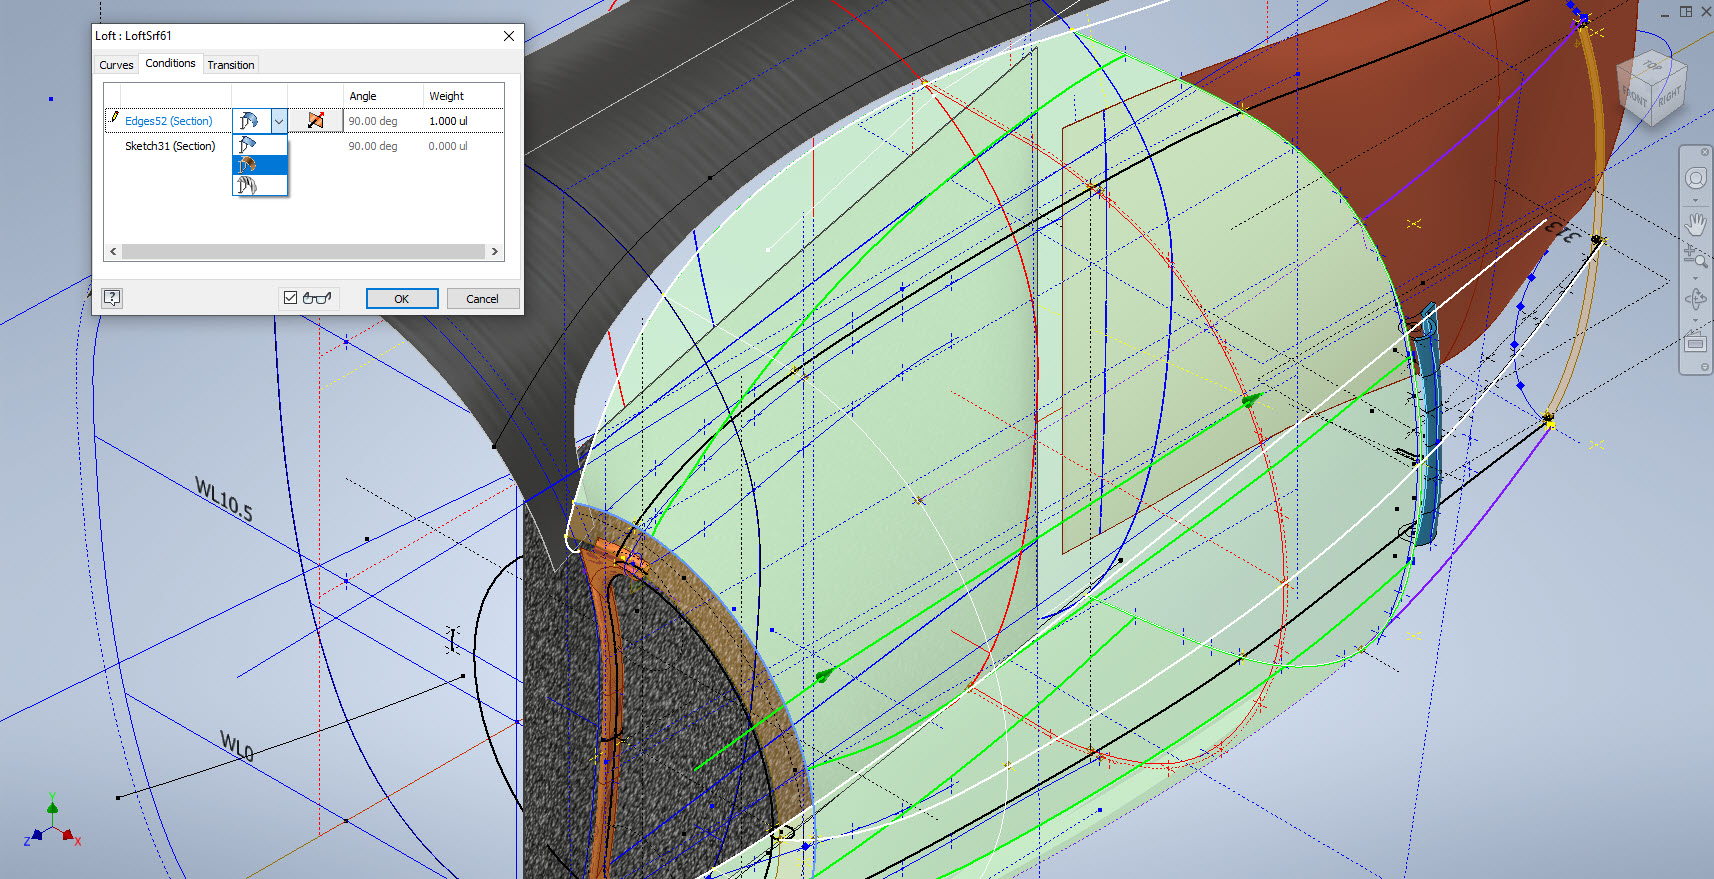
Task: Open the Transition tab
Action: (x=231, y=65)
